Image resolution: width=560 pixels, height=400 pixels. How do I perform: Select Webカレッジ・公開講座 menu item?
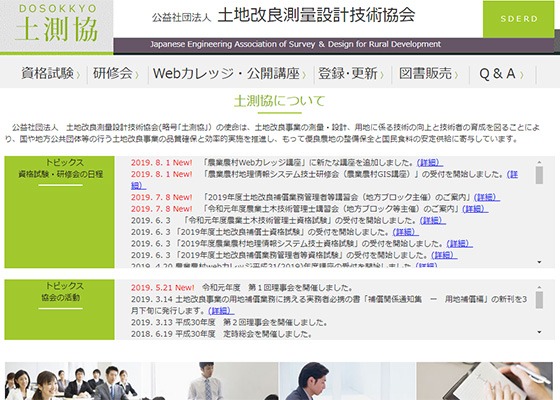tap(229, 74)
